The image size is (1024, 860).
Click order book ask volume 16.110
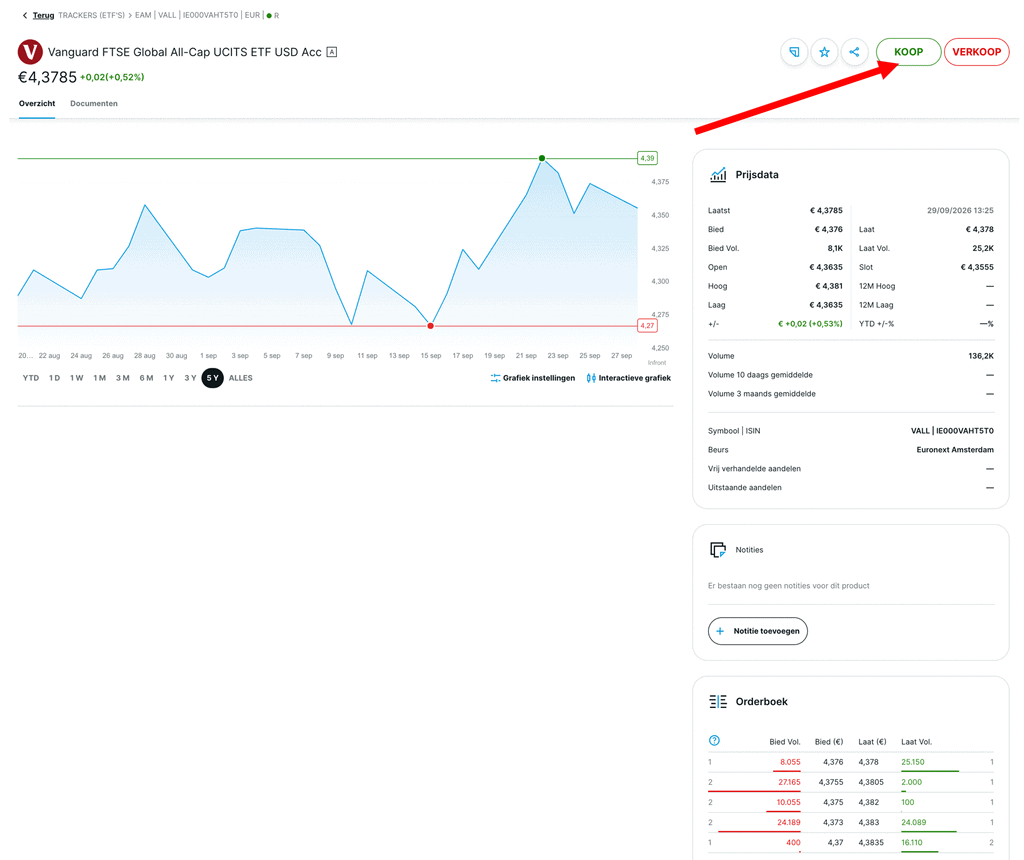pos(912,843)
